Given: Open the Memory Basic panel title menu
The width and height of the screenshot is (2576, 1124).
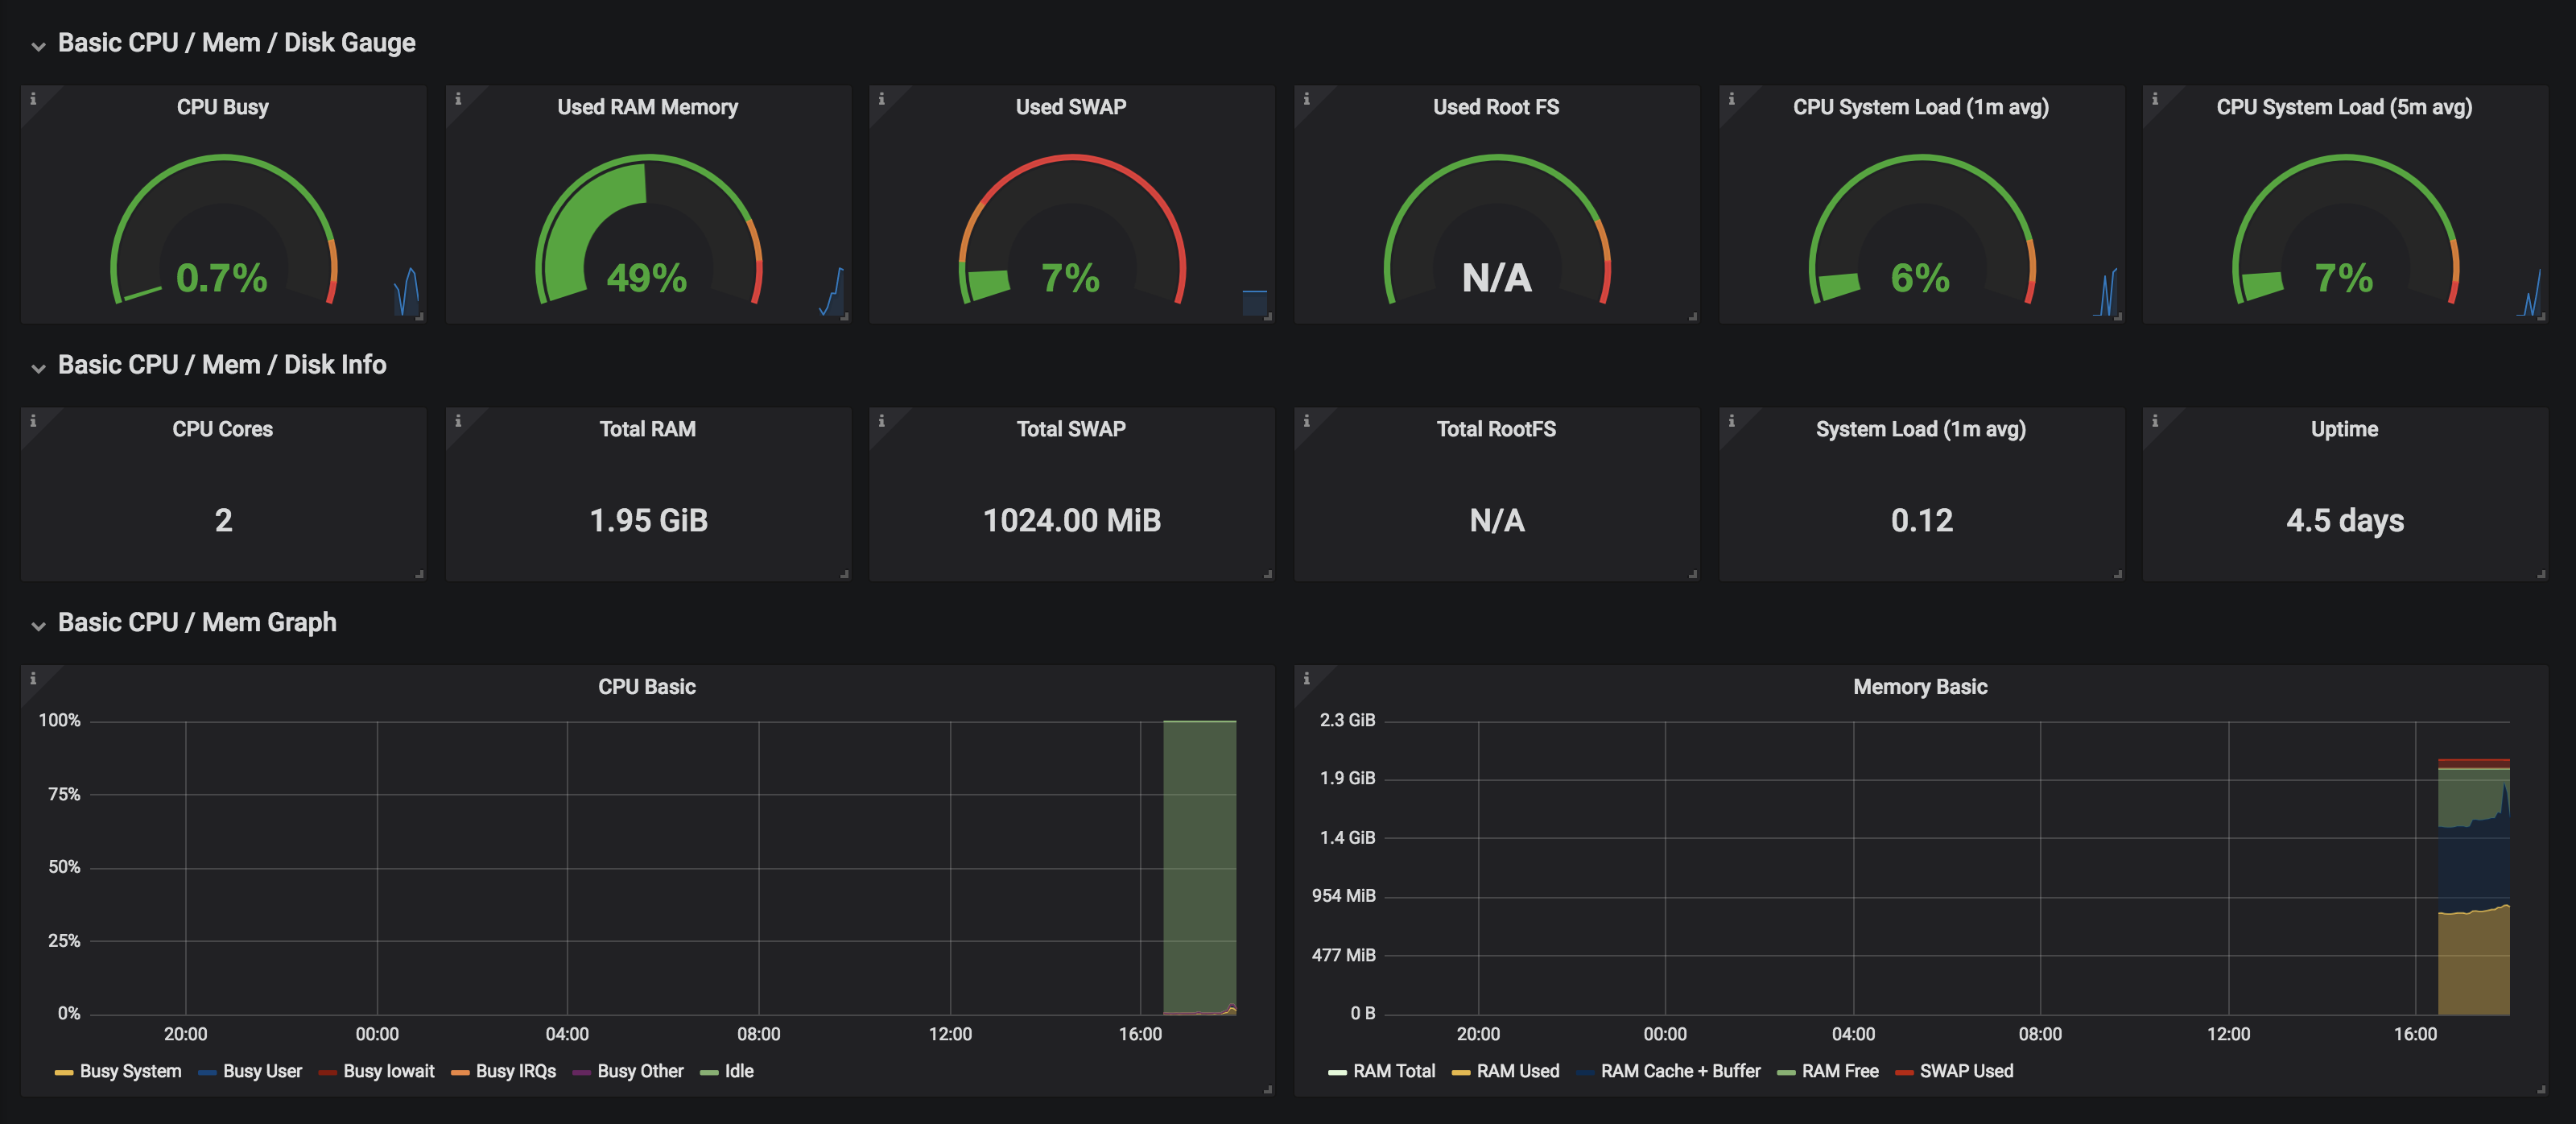Looking at the screenshot, I should 1919,687.
